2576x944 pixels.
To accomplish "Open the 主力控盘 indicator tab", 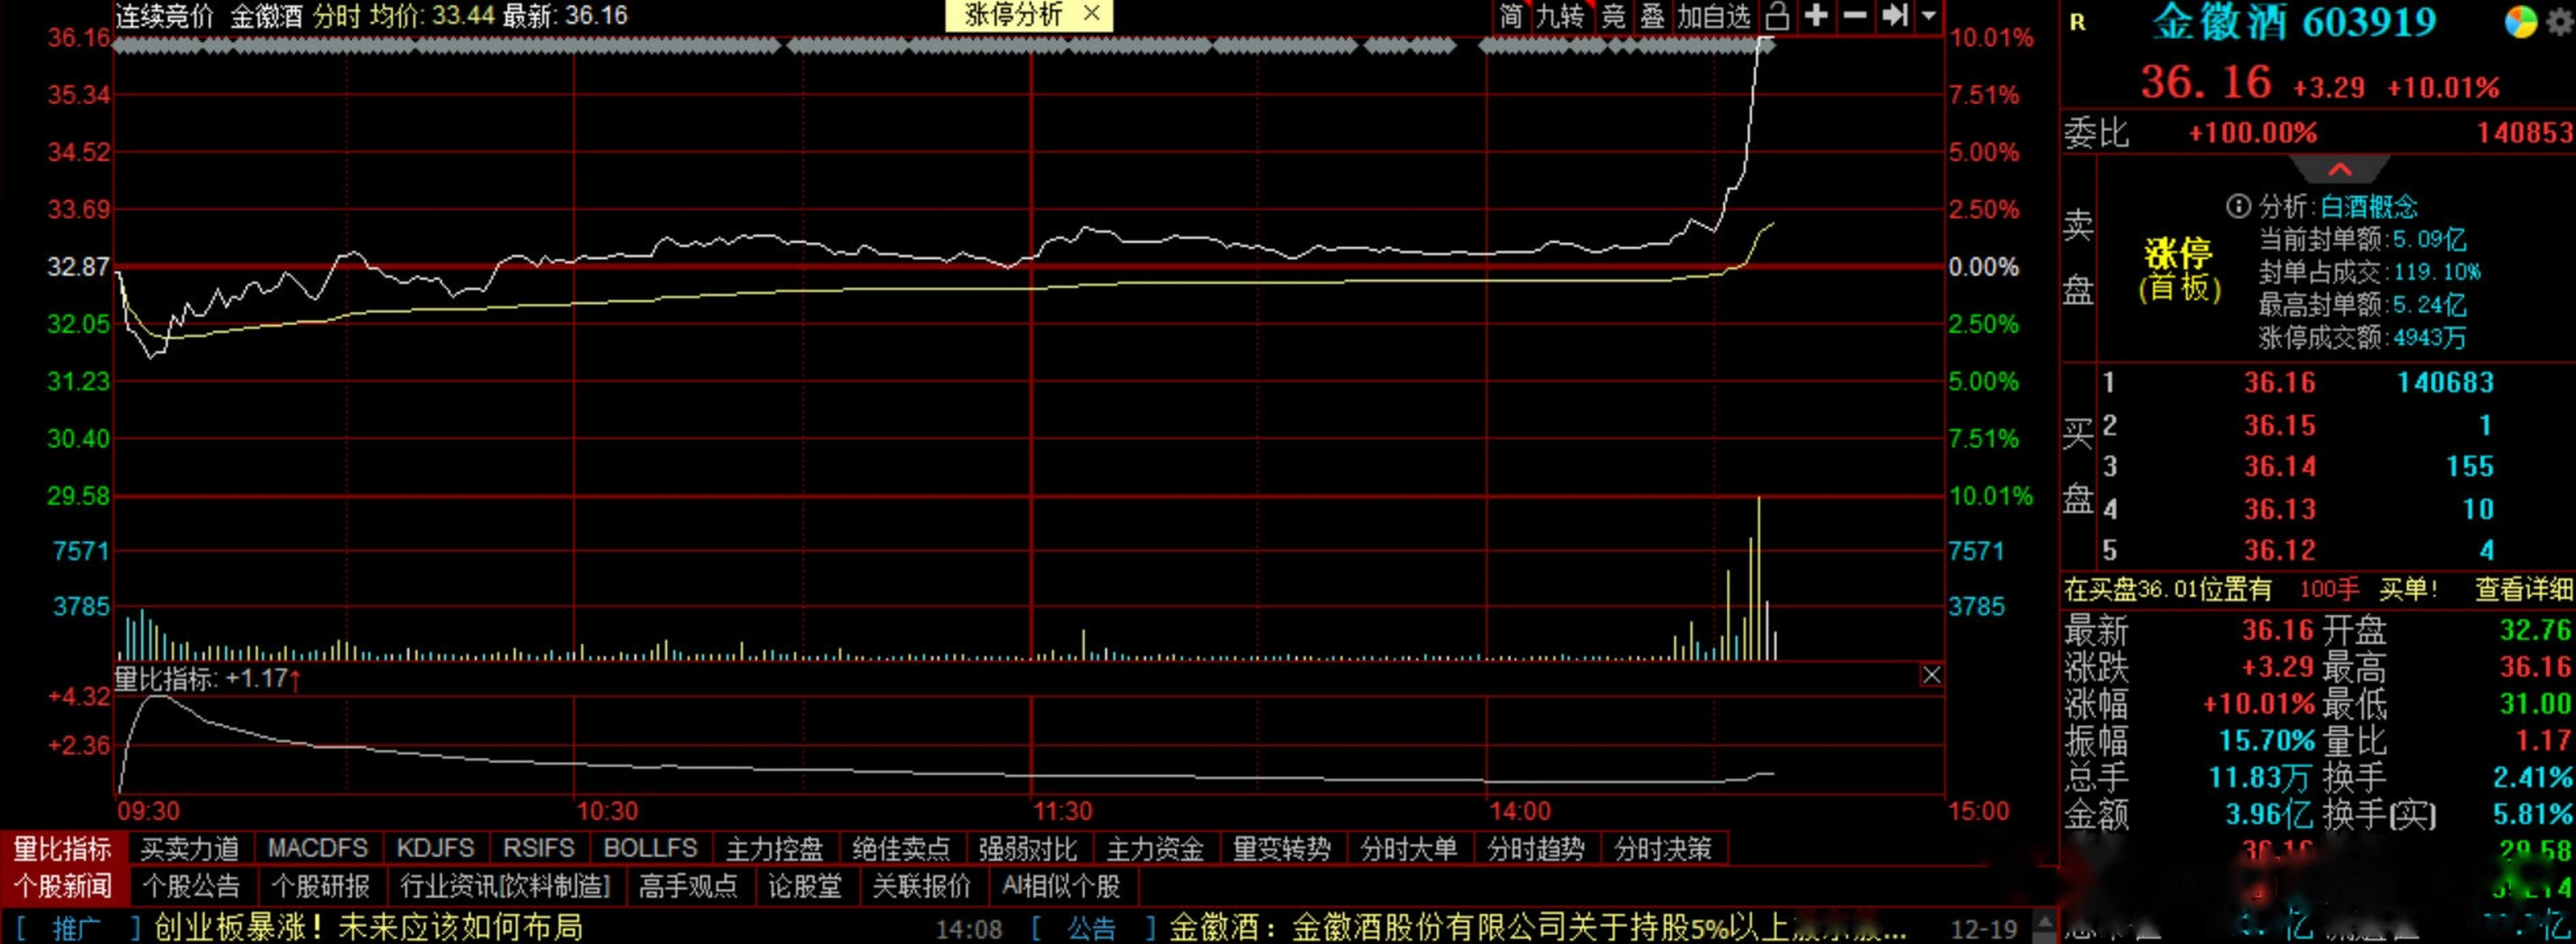I will [x=774, y=849].
